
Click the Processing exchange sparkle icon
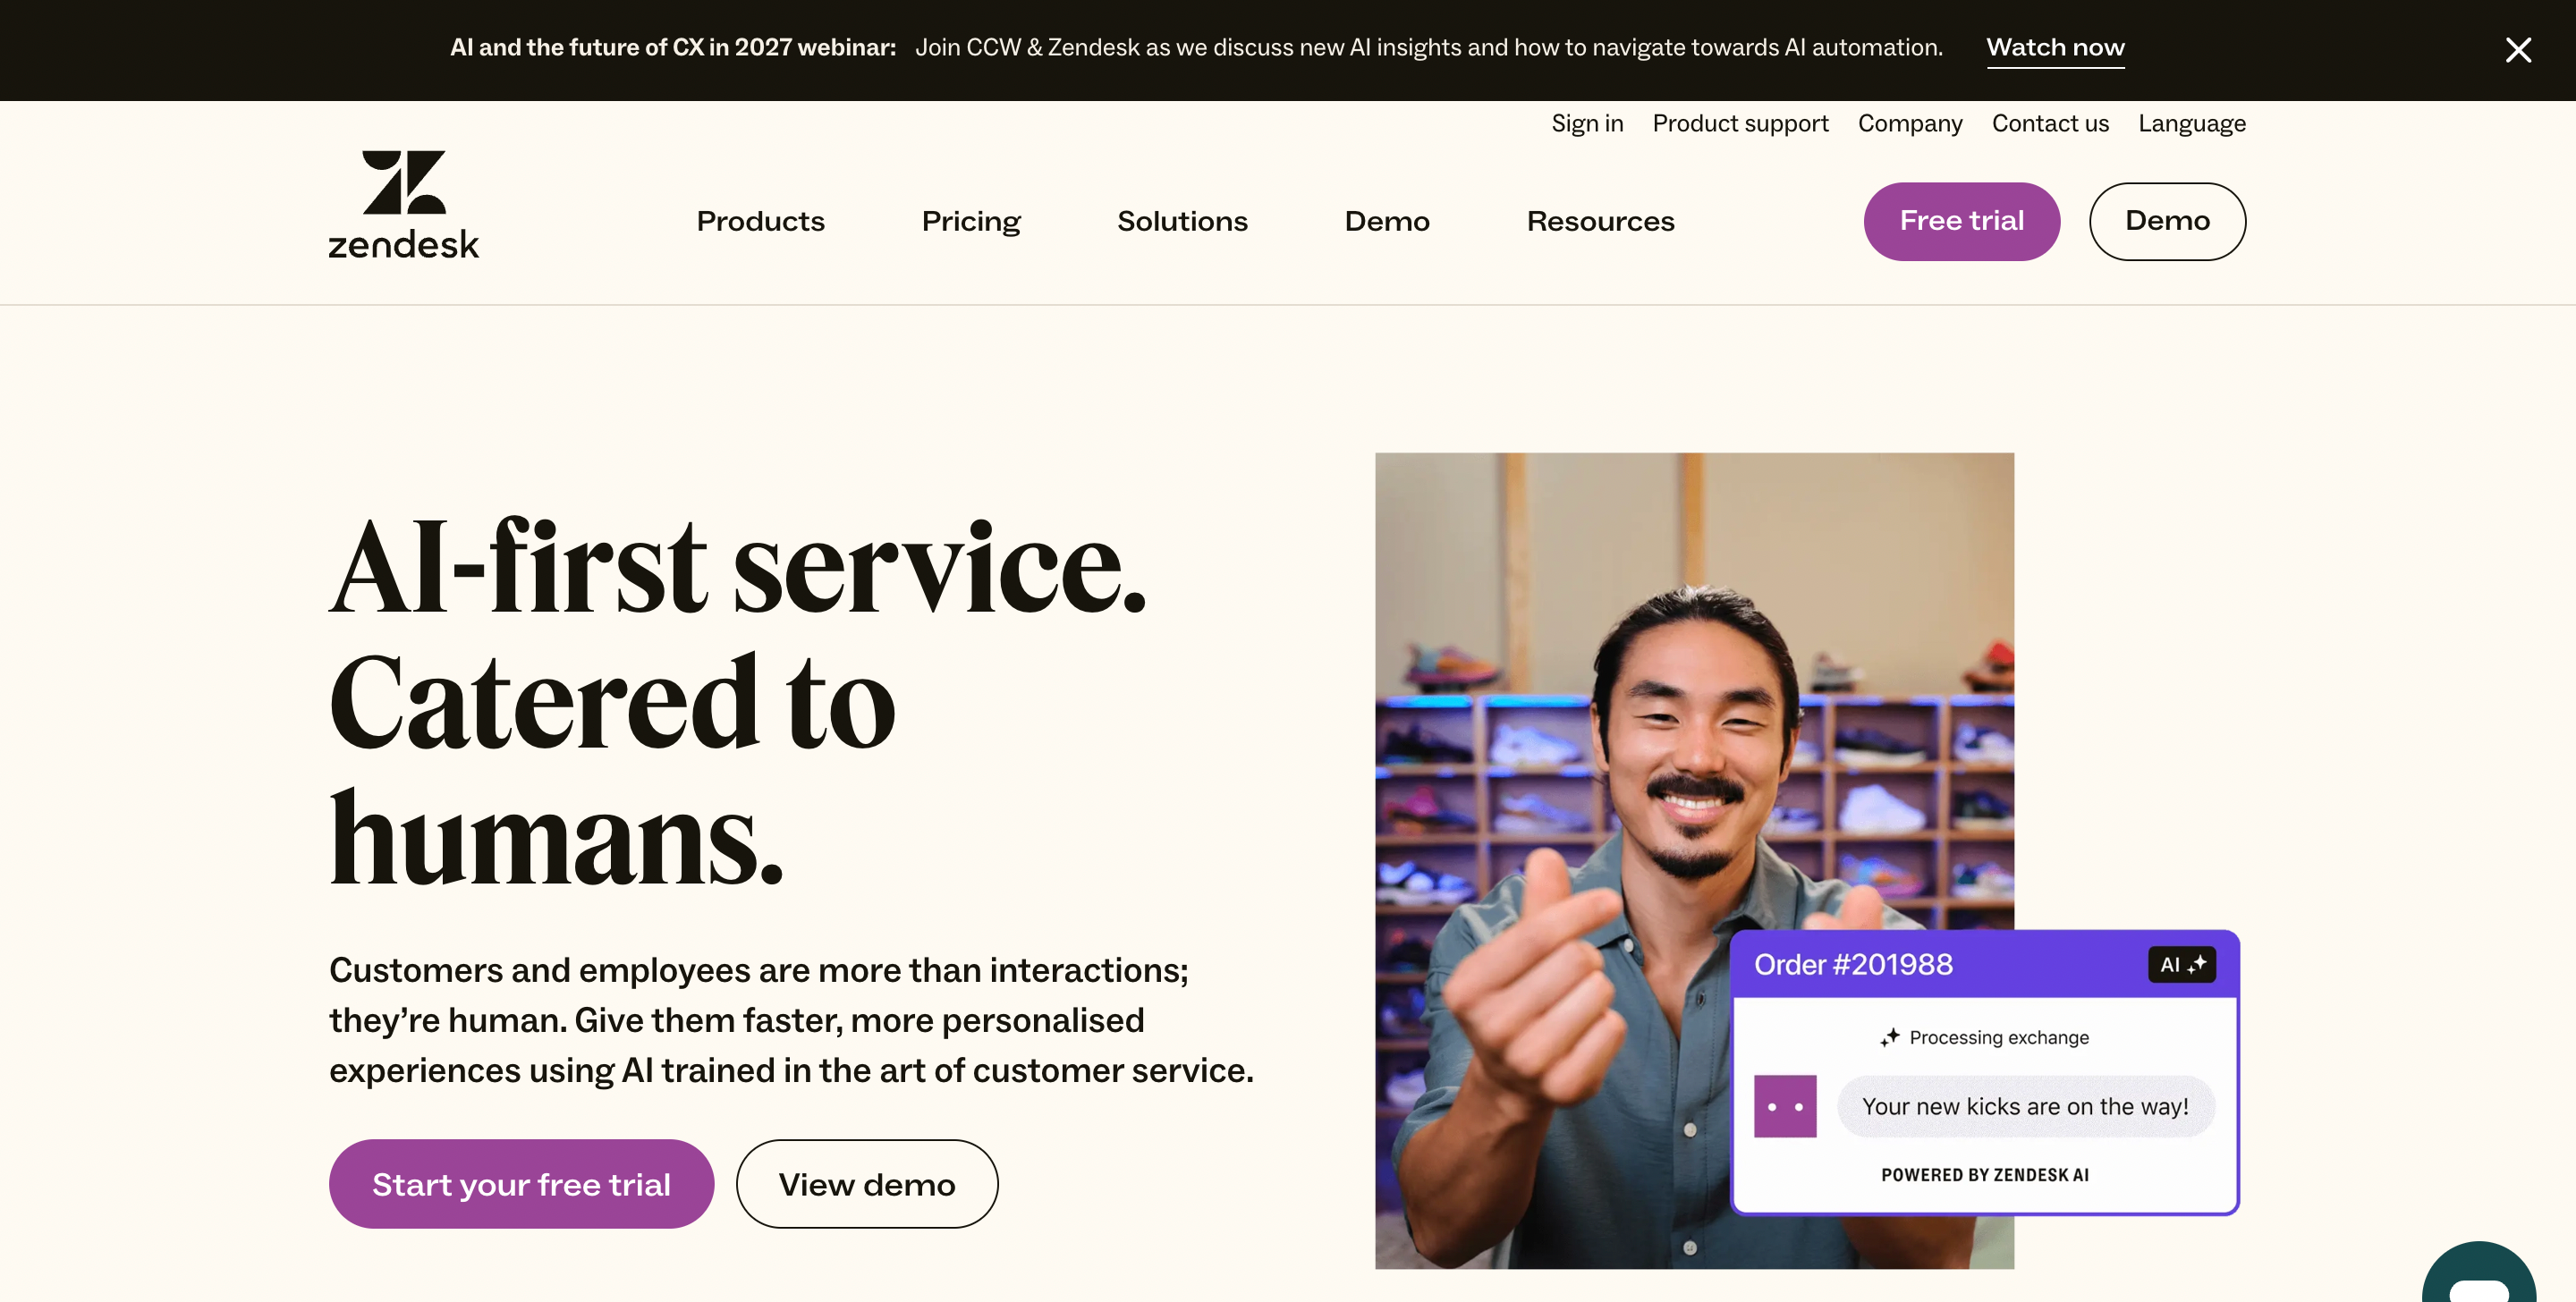coord(1889,1037)
